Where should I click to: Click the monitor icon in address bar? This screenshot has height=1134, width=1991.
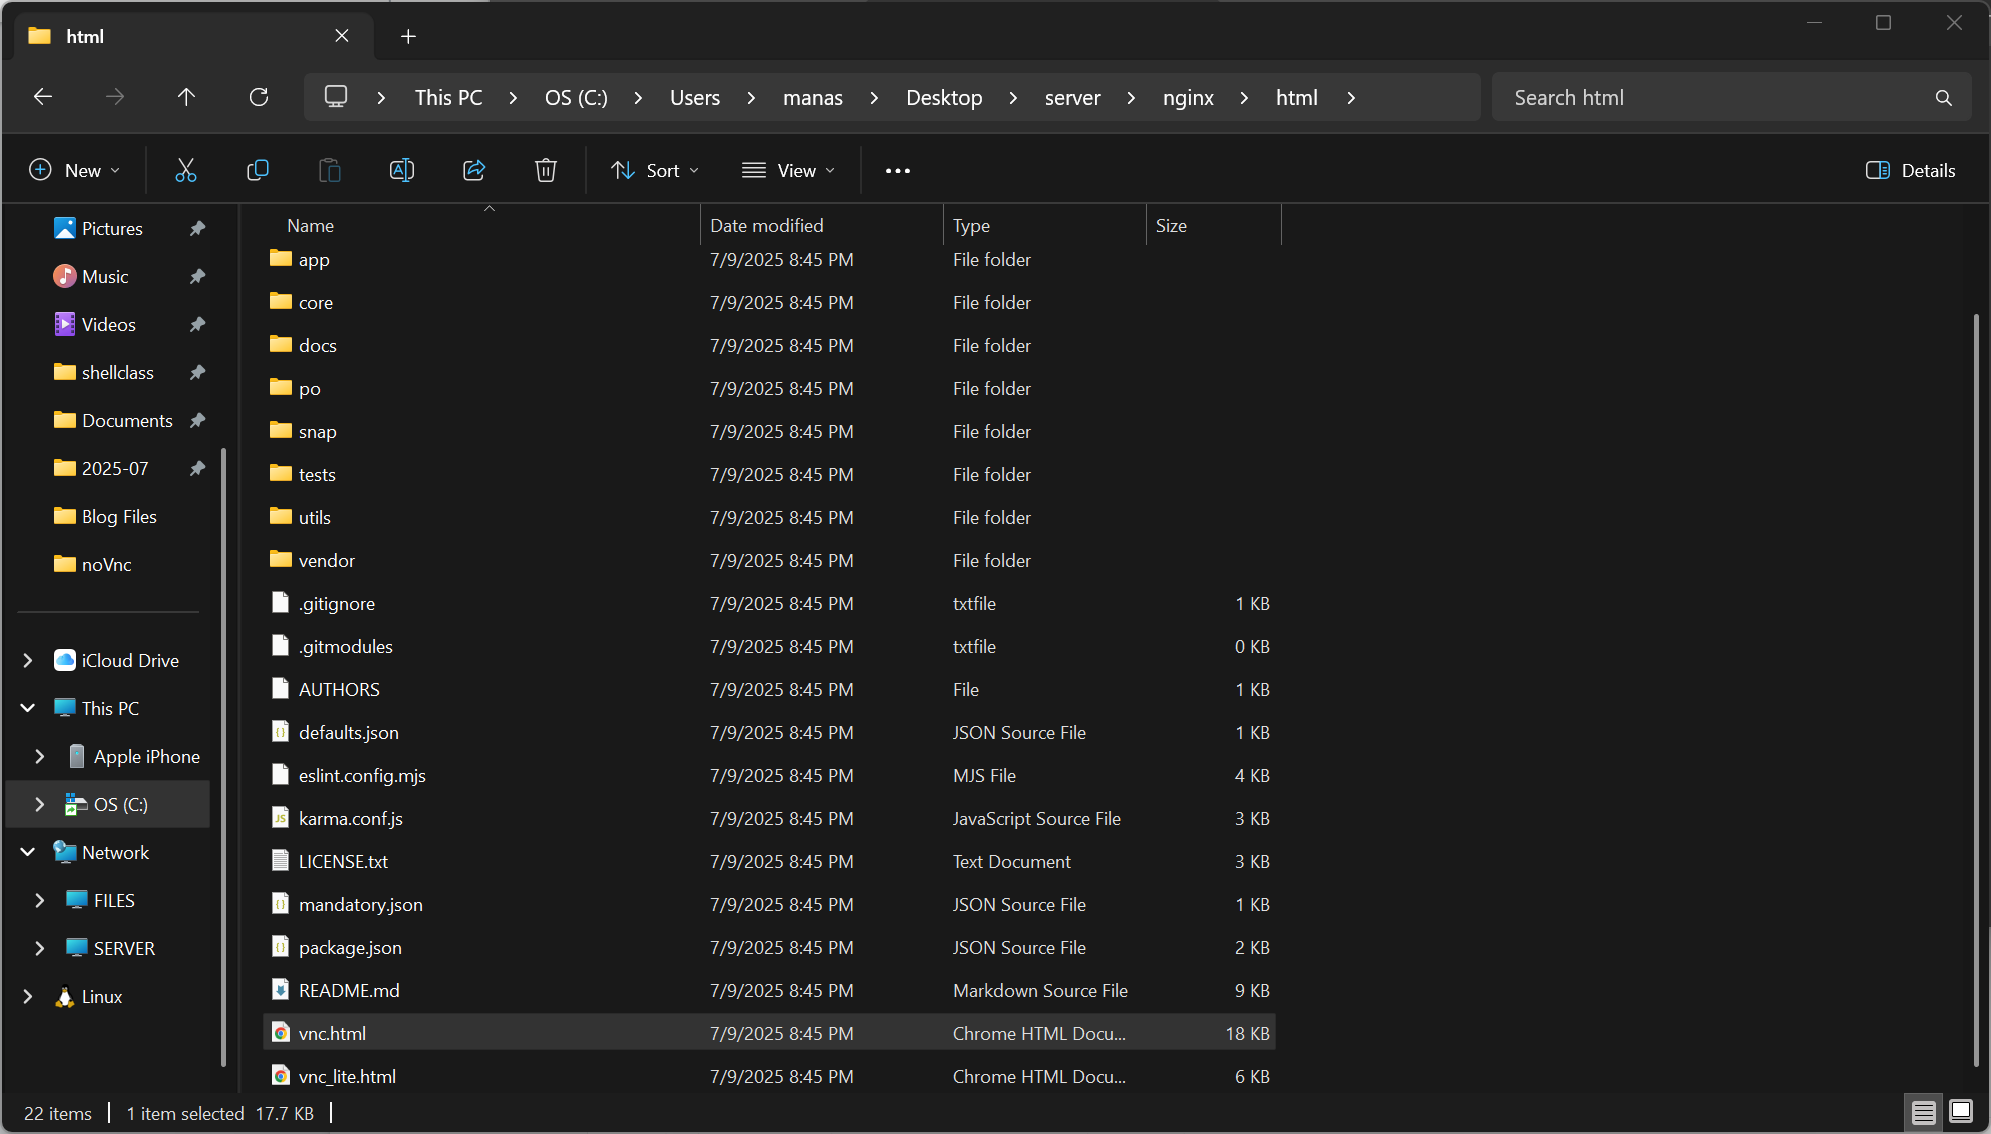336,97
